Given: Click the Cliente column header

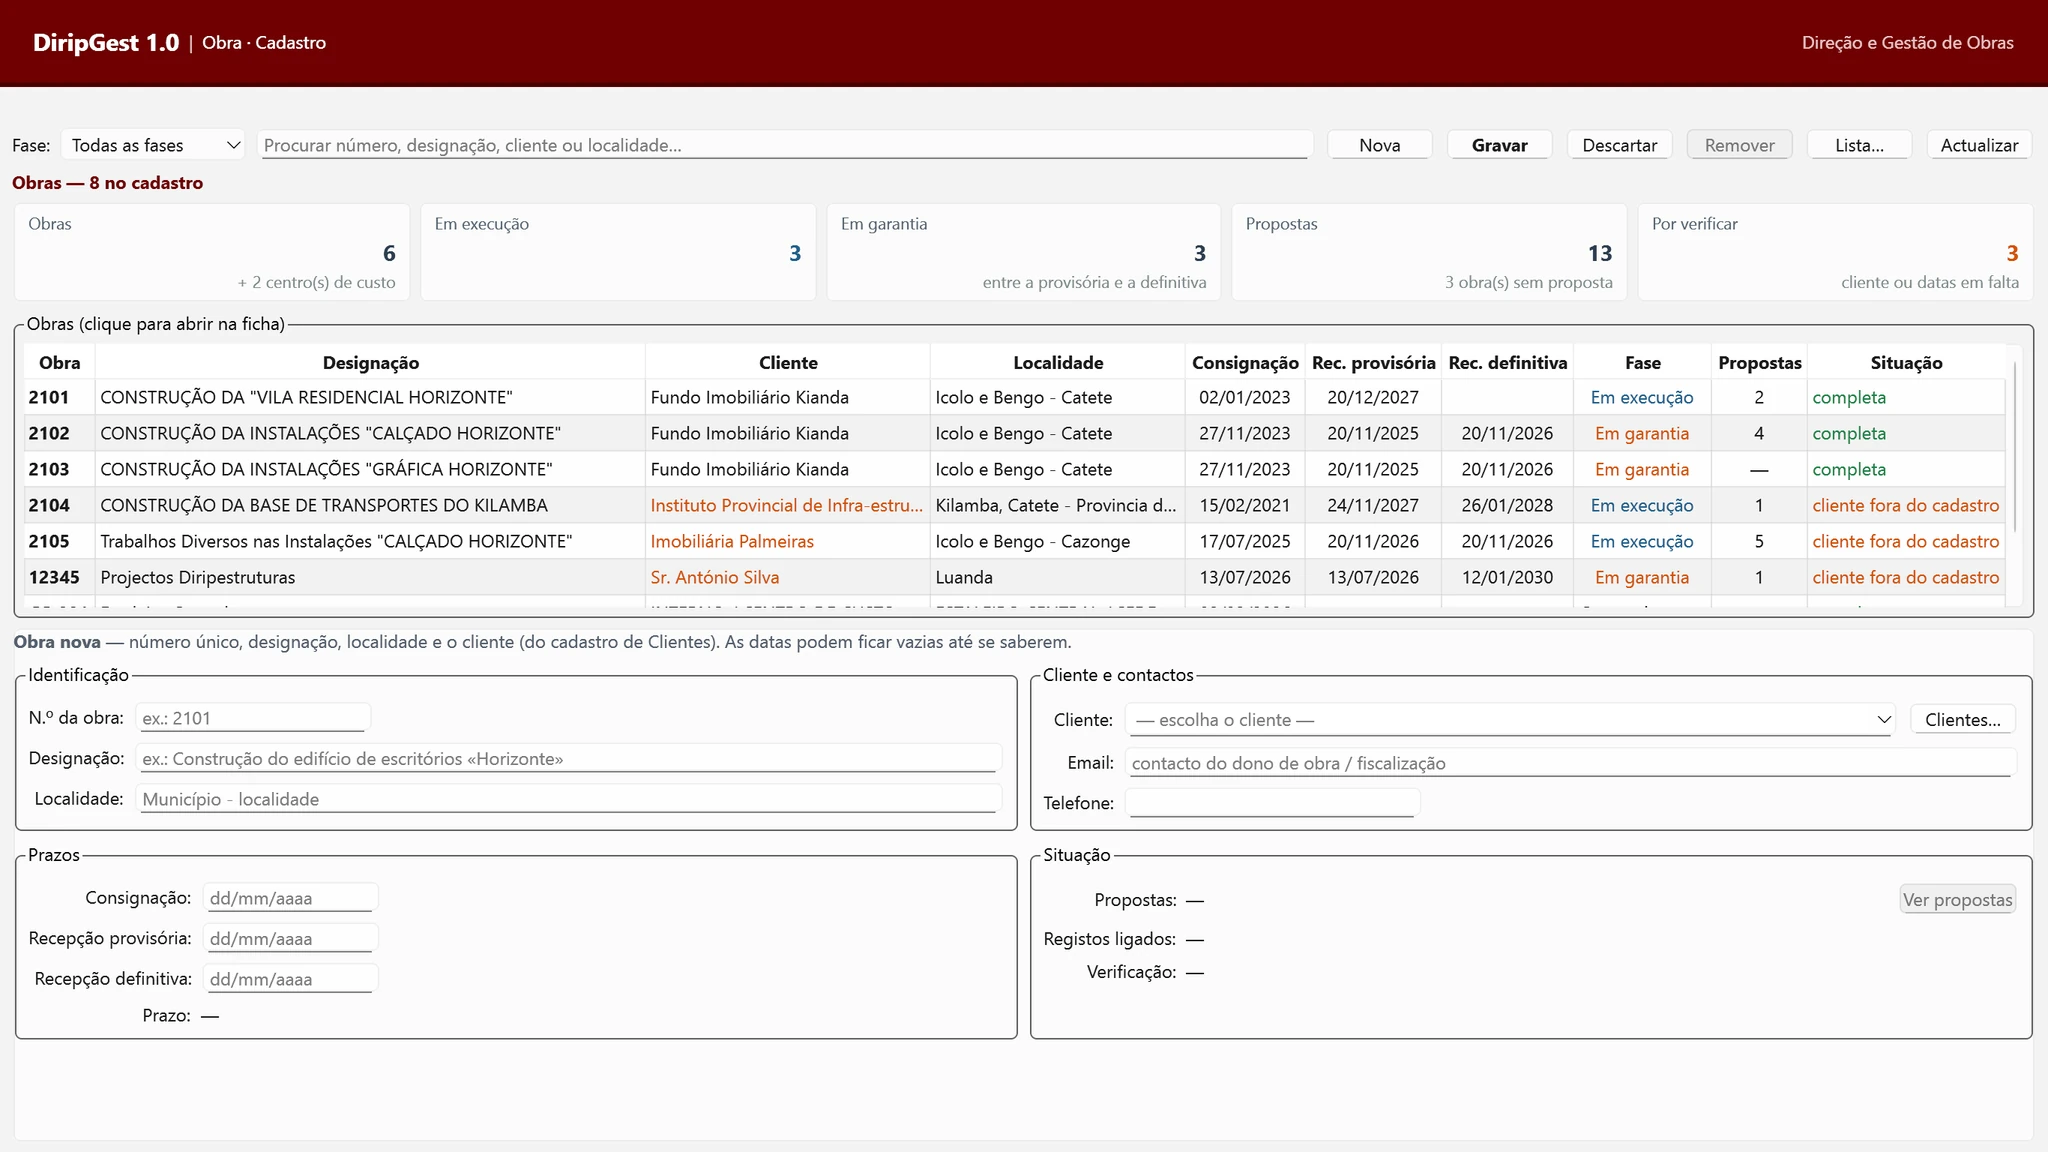Looking at the screenshot, I should [788, 363].
